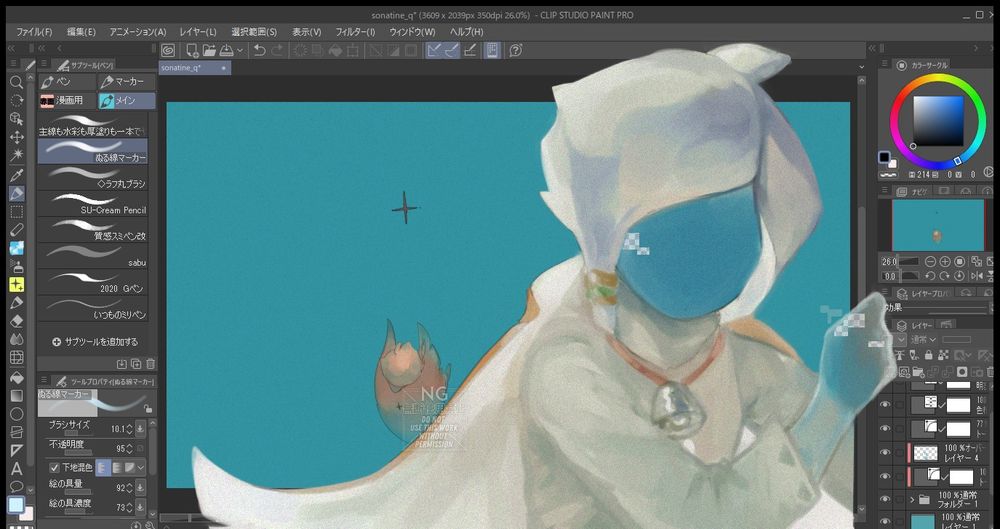This screenshot has height=529, width=1000.
Task: Choose the 2020 Gペン brush
Action: (93, 283)
